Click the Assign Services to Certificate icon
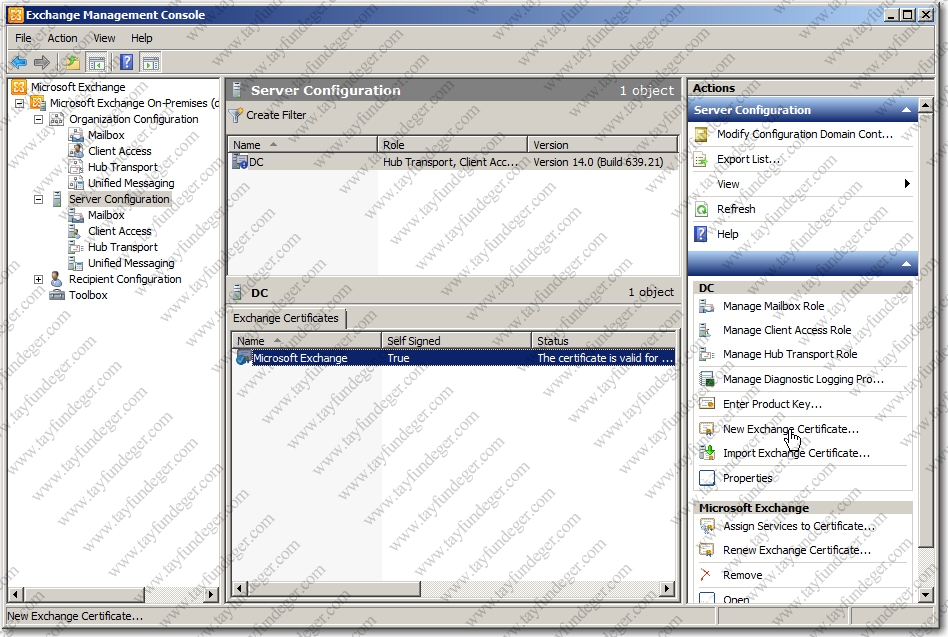948x637 pixels. coord(707,526)
